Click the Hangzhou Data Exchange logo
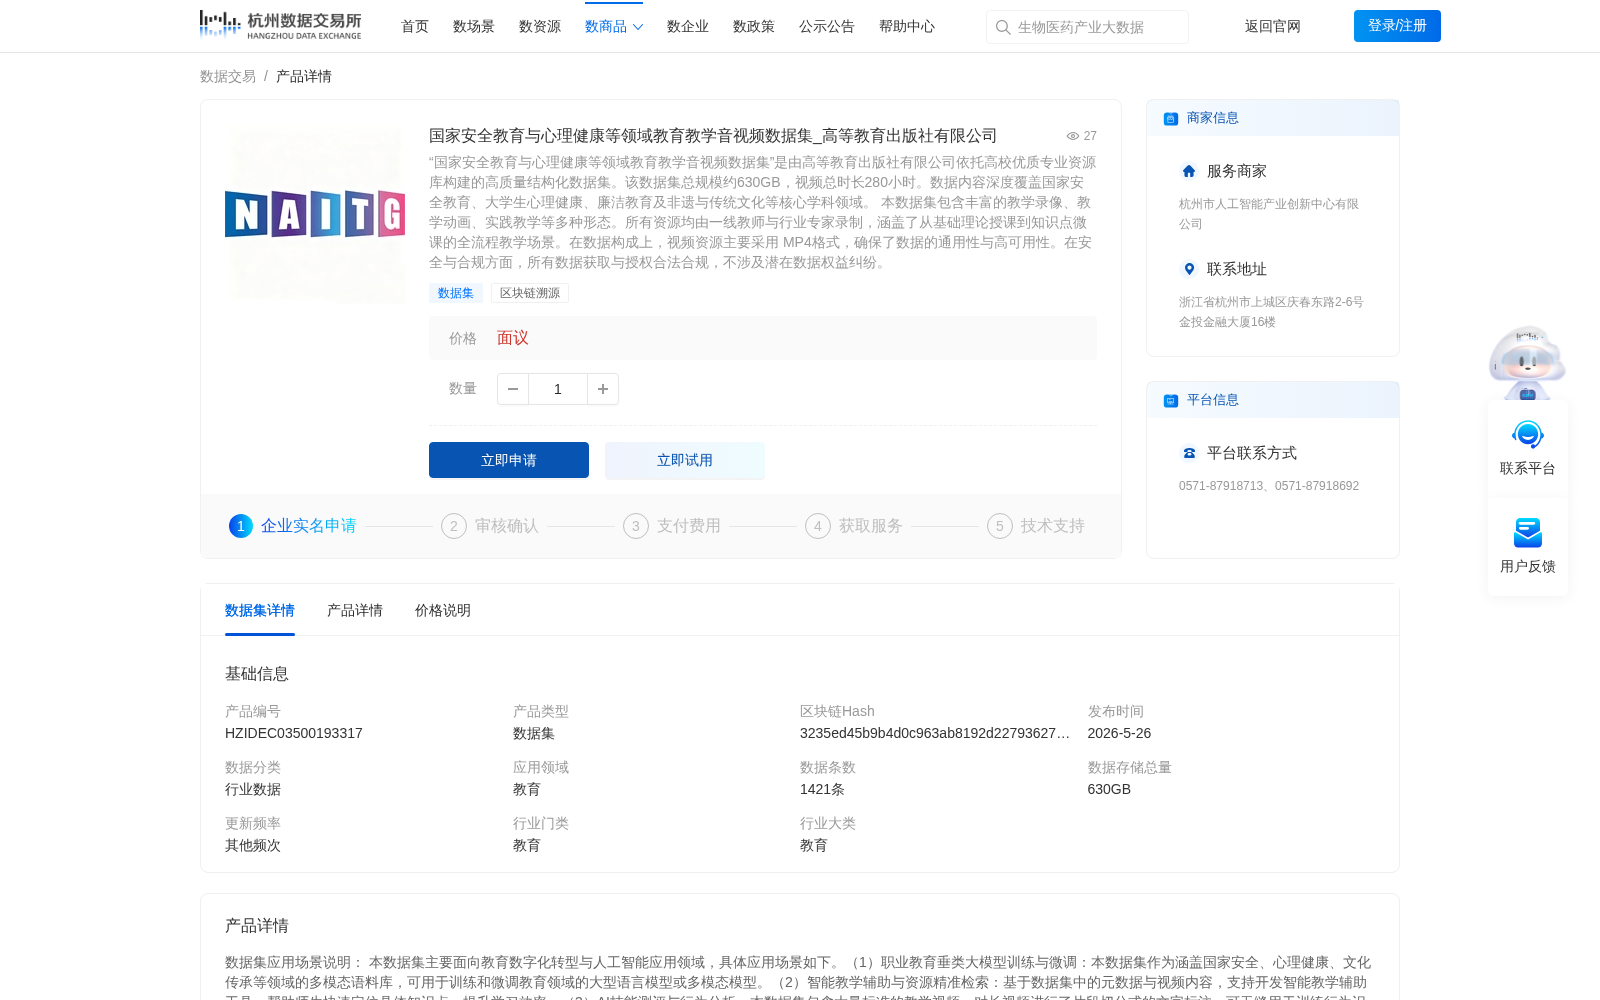Viewport: 1600px width, 1000px height. [x=280, y=25]
